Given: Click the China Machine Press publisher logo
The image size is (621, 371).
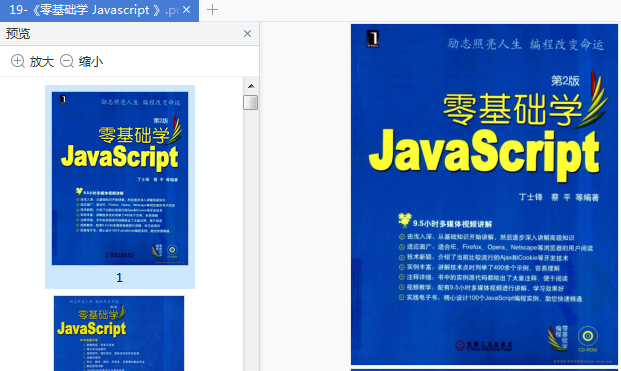Looking at the screenshot, I should 484,346.
